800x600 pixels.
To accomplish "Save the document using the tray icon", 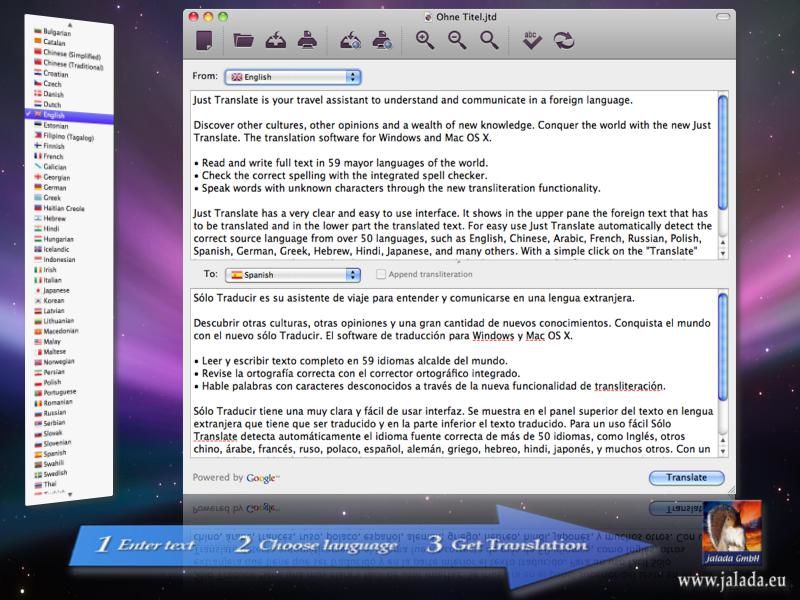I will coord(276,40).
